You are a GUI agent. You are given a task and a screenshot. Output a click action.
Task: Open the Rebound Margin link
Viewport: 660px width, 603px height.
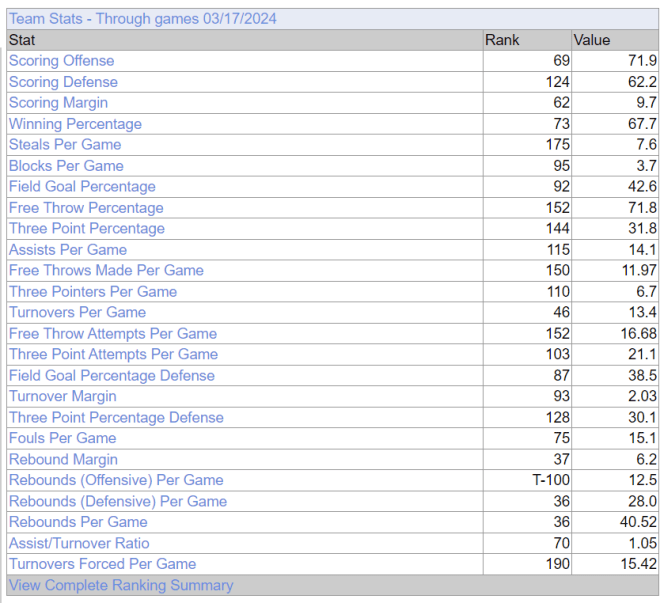point(63,459)
